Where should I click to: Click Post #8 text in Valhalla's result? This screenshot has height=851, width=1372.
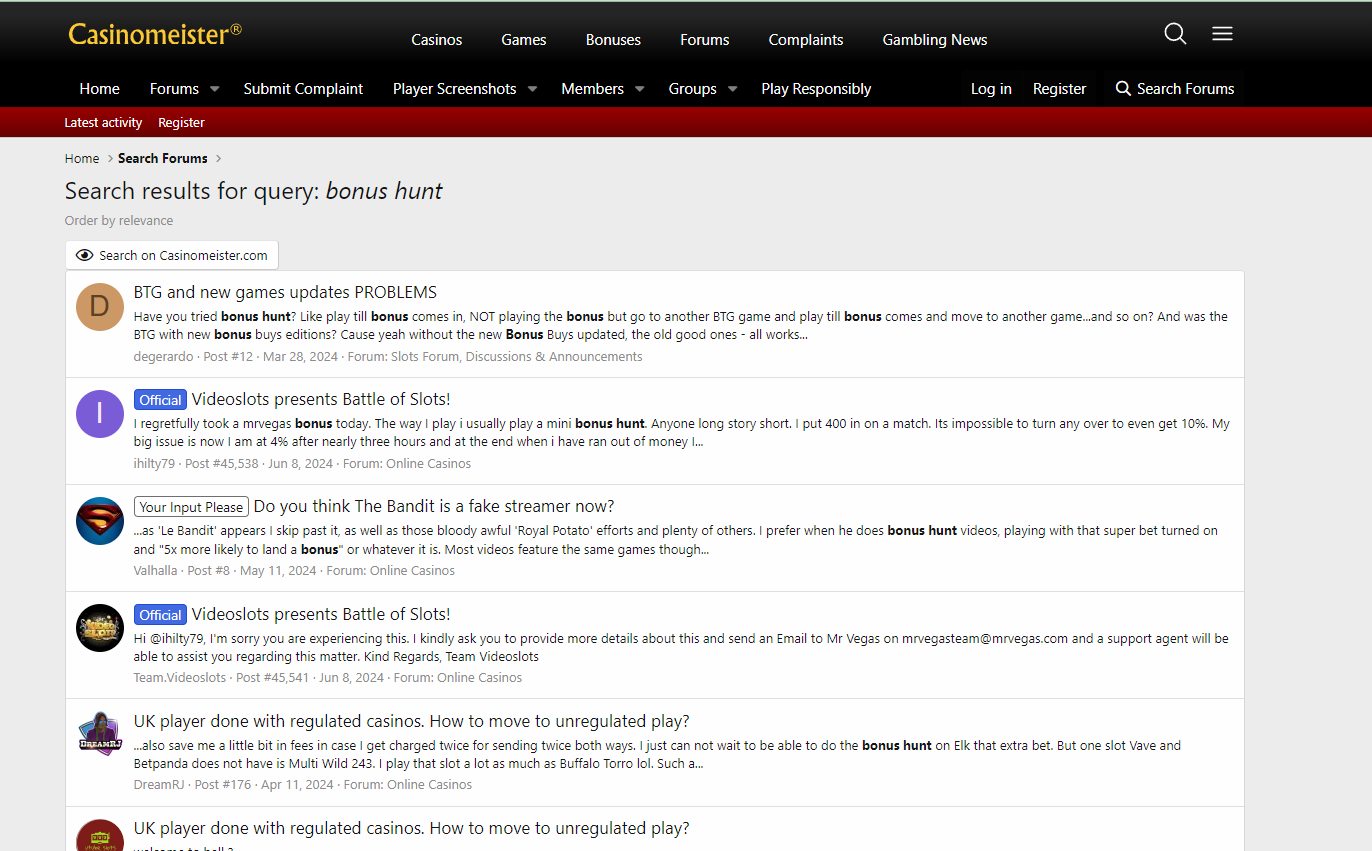click(x=208, y=570)
